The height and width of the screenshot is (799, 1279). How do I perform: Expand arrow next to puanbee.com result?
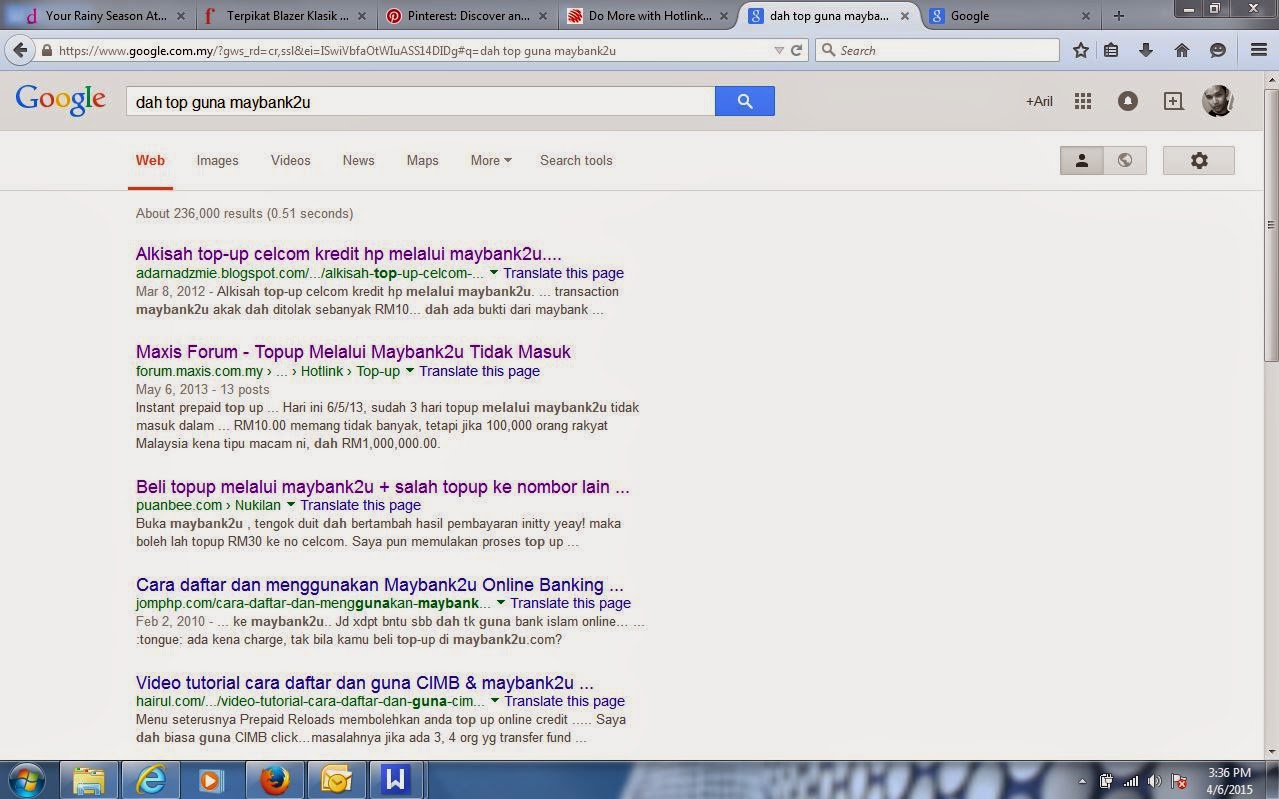coord(290,505)
